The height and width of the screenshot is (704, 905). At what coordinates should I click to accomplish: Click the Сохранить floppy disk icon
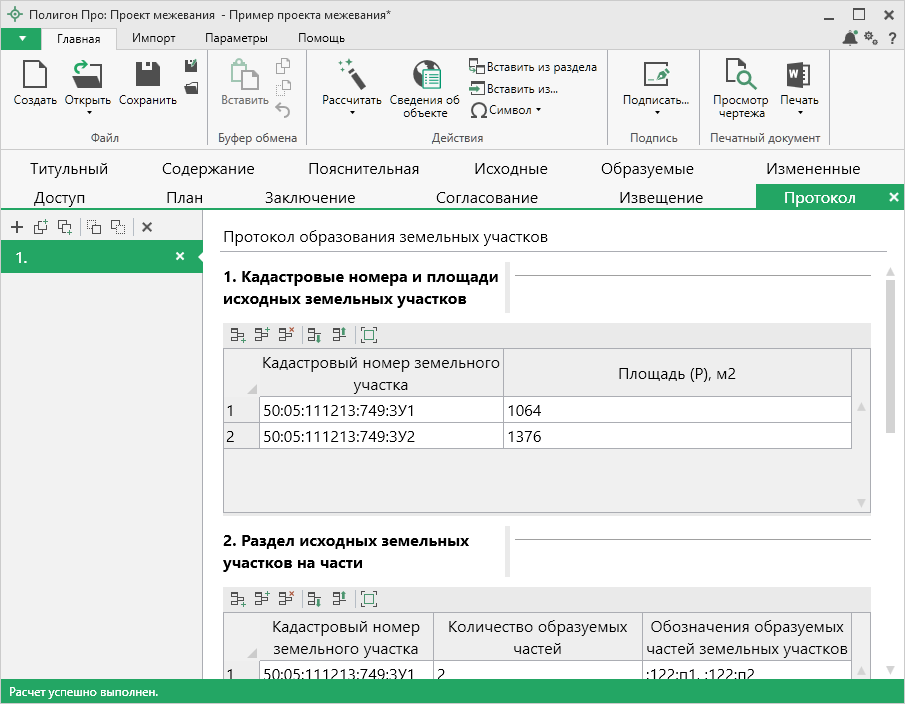tap(147, 76)
